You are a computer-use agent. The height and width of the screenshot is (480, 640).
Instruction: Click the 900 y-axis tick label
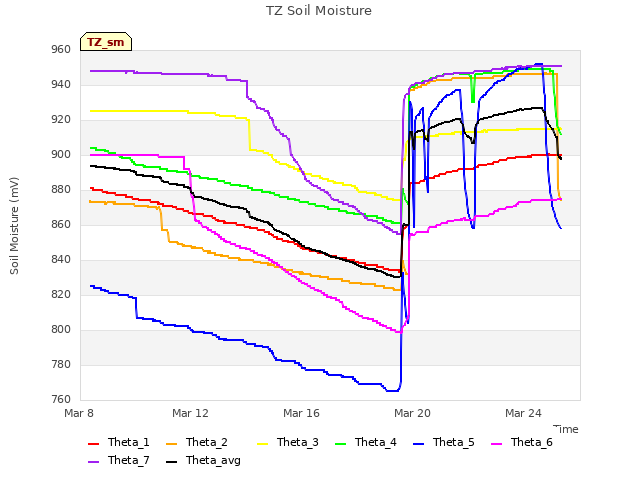point(61,155)
